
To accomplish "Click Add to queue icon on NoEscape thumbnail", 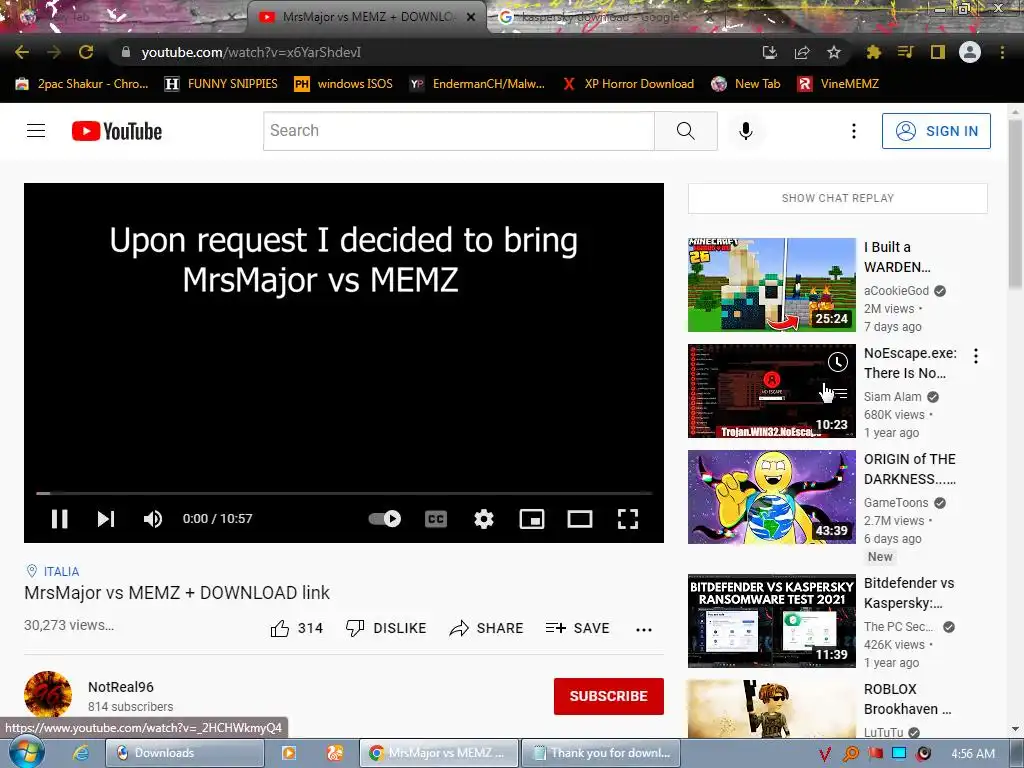I will coord(838,393).
